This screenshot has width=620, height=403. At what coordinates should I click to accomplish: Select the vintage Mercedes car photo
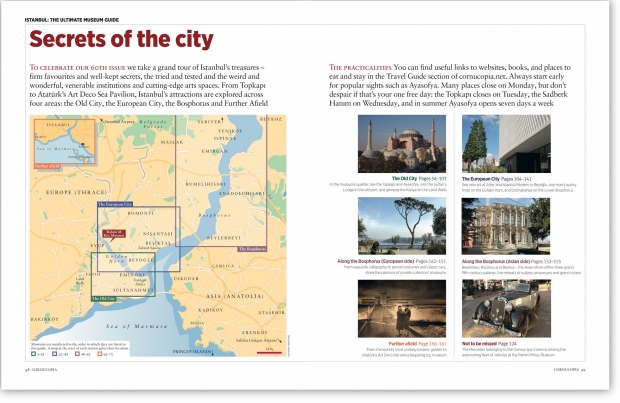coord(505,307)
